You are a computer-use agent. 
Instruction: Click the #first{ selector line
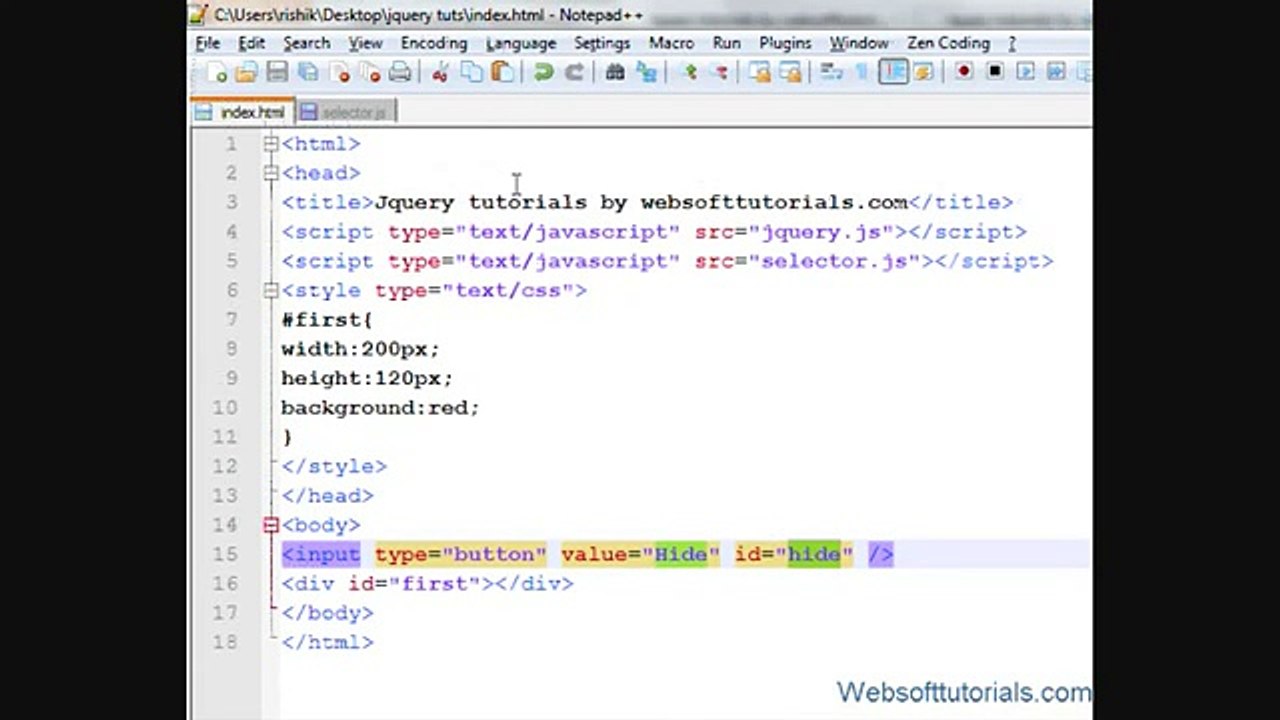coord(327,320)
